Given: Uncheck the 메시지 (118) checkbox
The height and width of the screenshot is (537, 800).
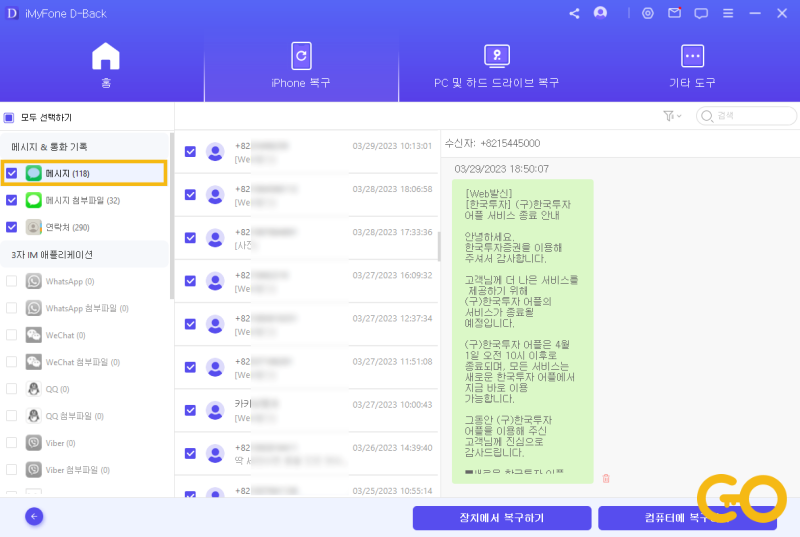Looking at the screenshot, I should pos(11,173).
